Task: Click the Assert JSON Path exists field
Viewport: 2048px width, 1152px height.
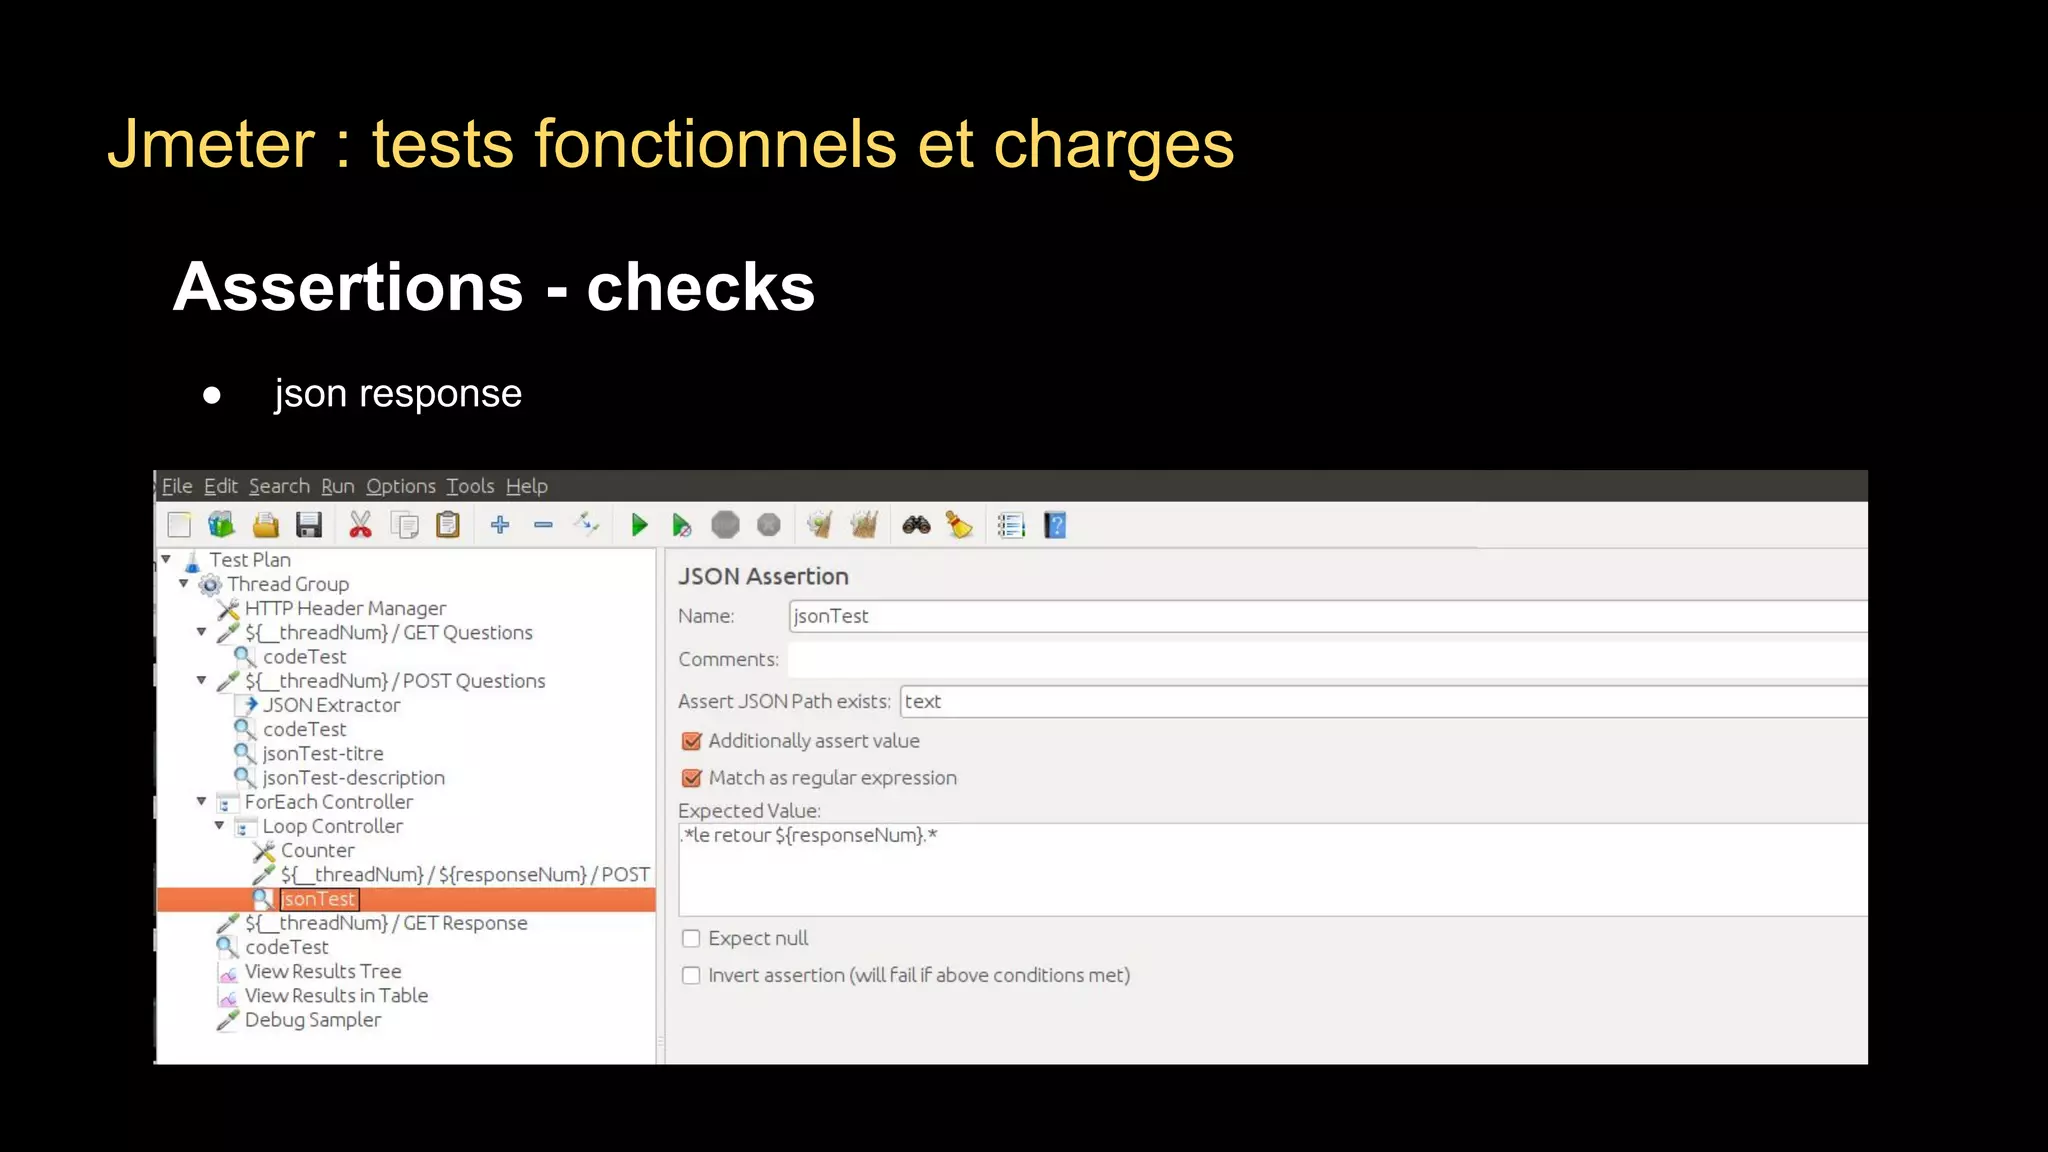Action: point(1384,701)
